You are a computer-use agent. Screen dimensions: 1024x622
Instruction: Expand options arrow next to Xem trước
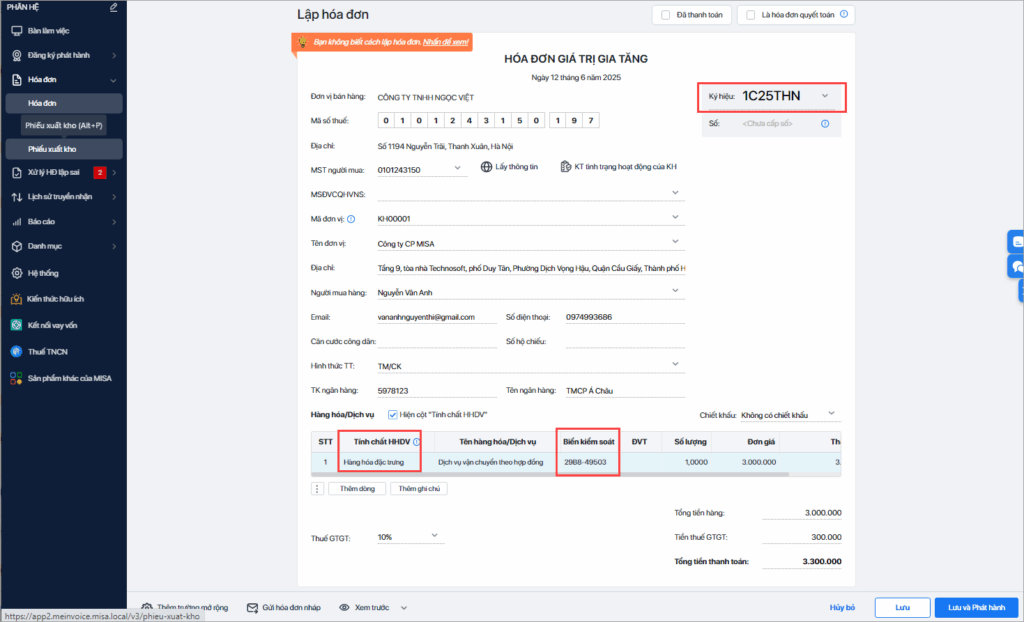pos(404,608)
